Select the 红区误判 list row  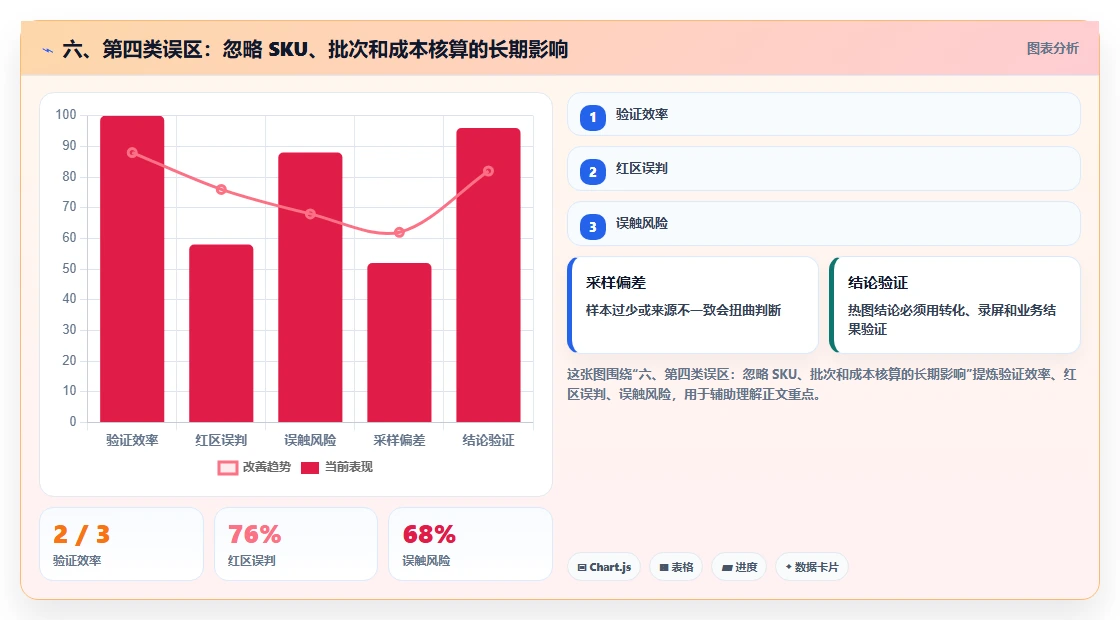824,169
